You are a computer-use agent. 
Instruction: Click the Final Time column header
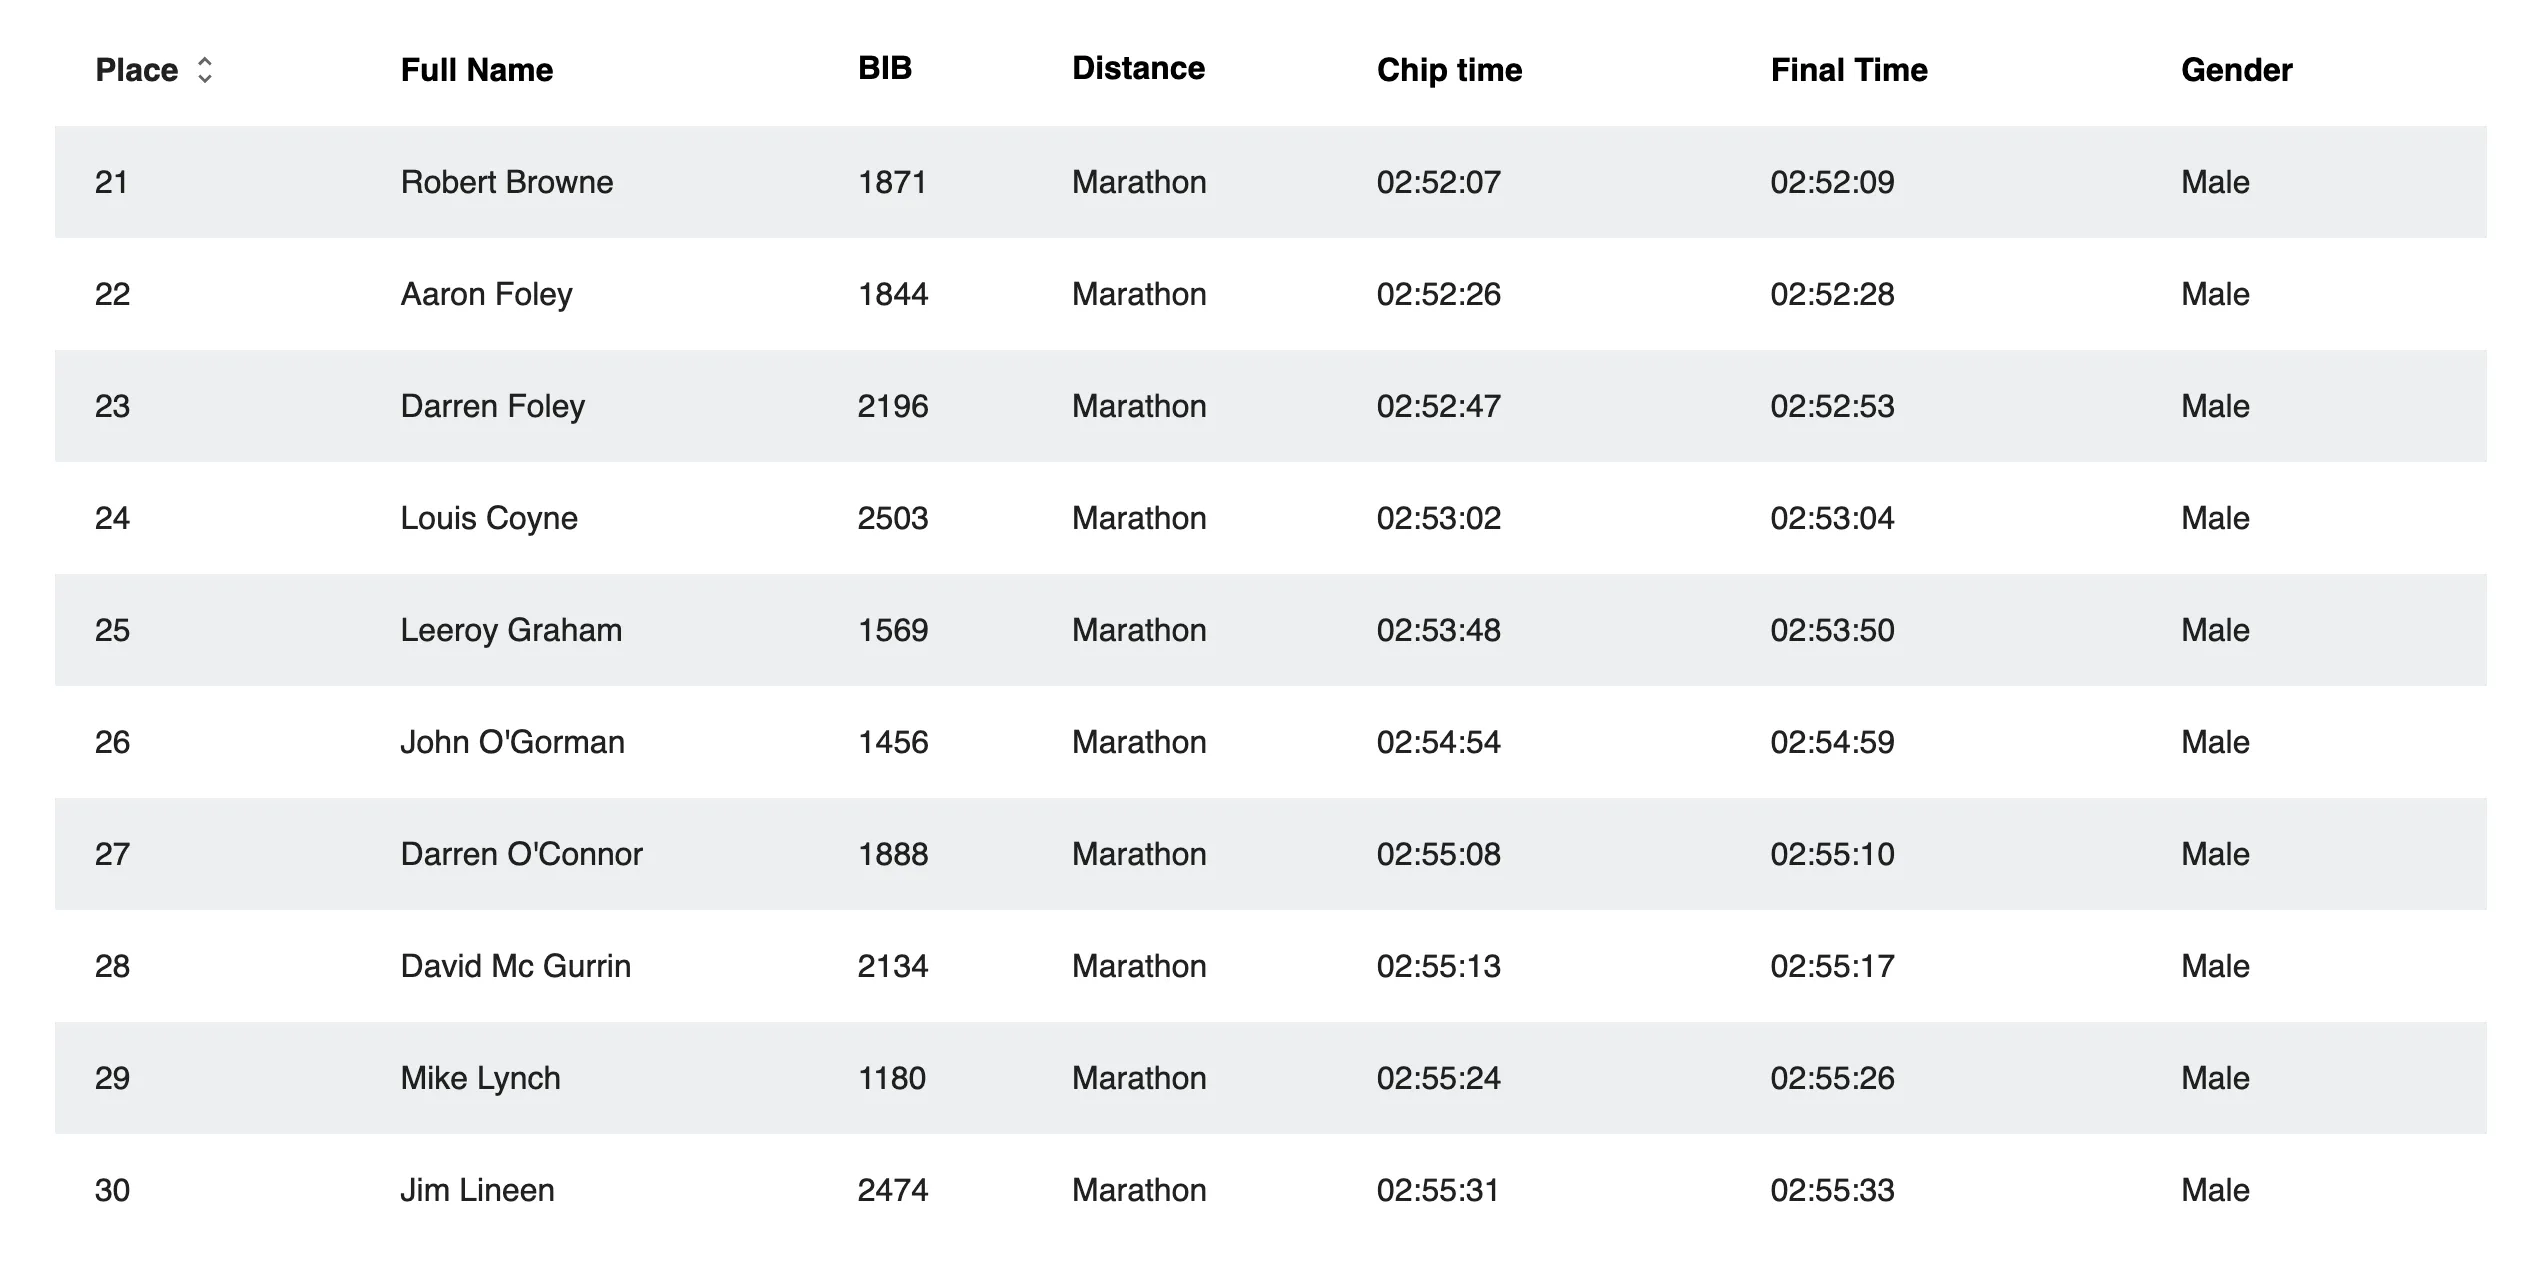pyautogui.click(x=1848, y=70)
